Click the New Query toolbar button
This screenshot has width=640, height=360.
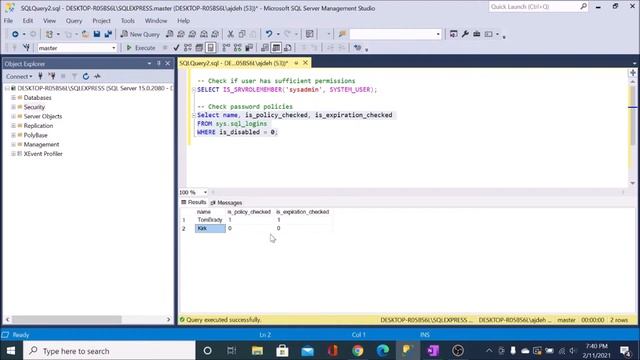click(140, 34)
